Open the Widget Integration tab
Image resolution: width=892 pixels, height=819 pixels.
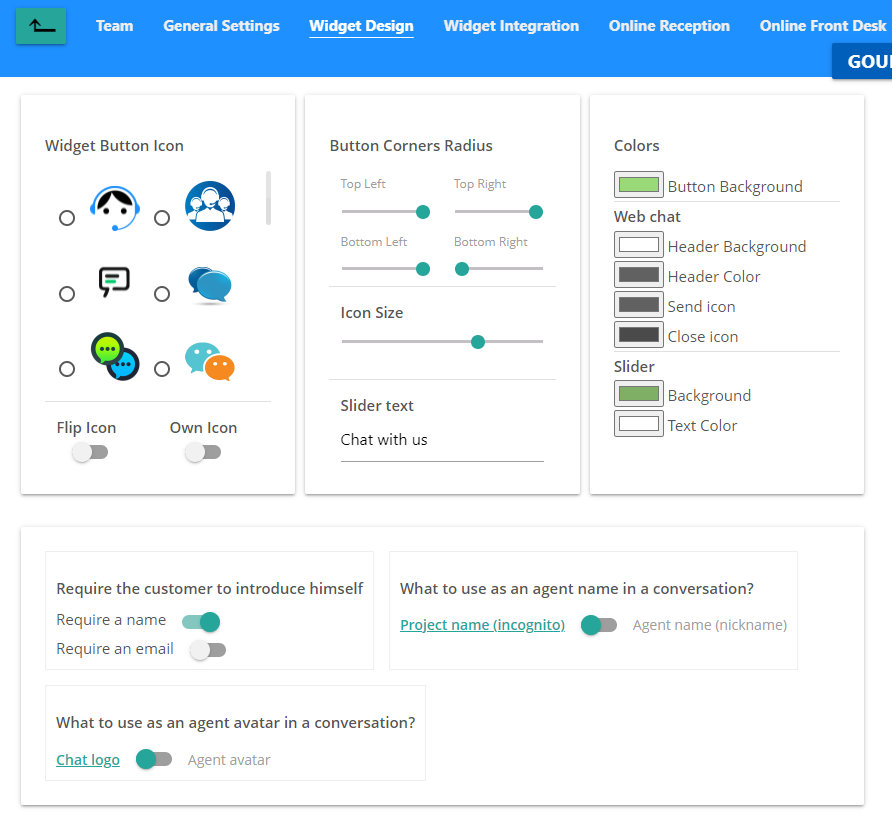(x=511, y=26)
